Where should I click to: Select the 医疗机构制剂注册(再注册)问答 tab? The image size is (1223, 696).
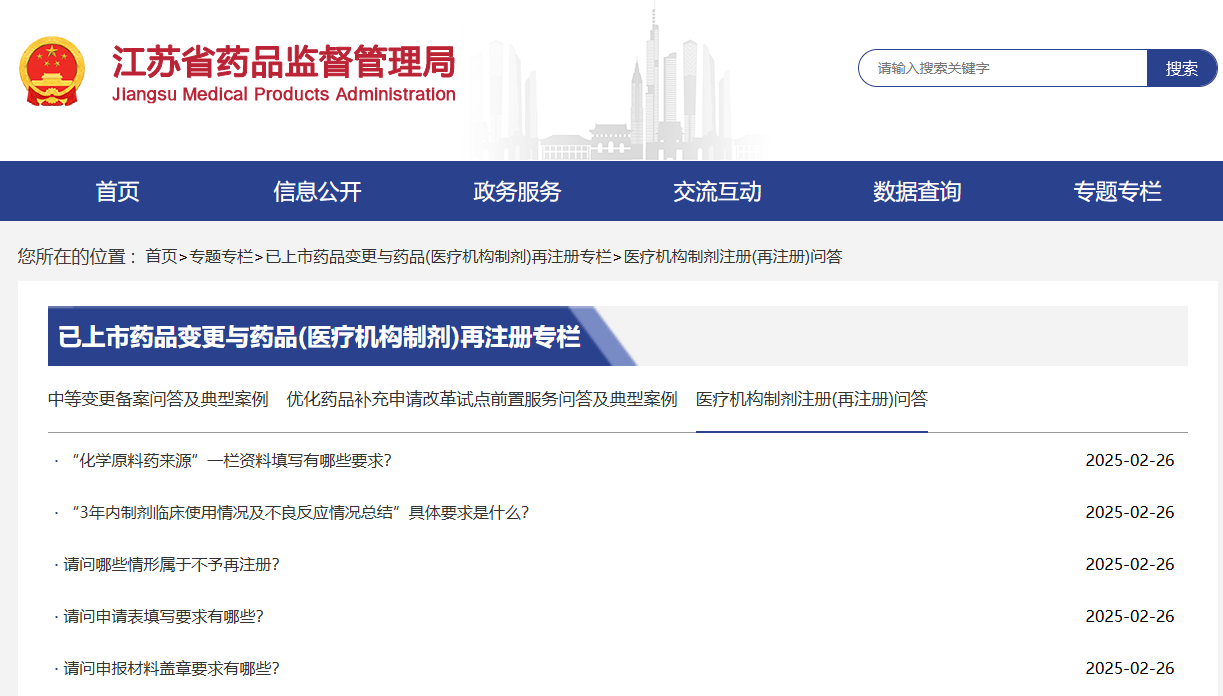(811, 399)
